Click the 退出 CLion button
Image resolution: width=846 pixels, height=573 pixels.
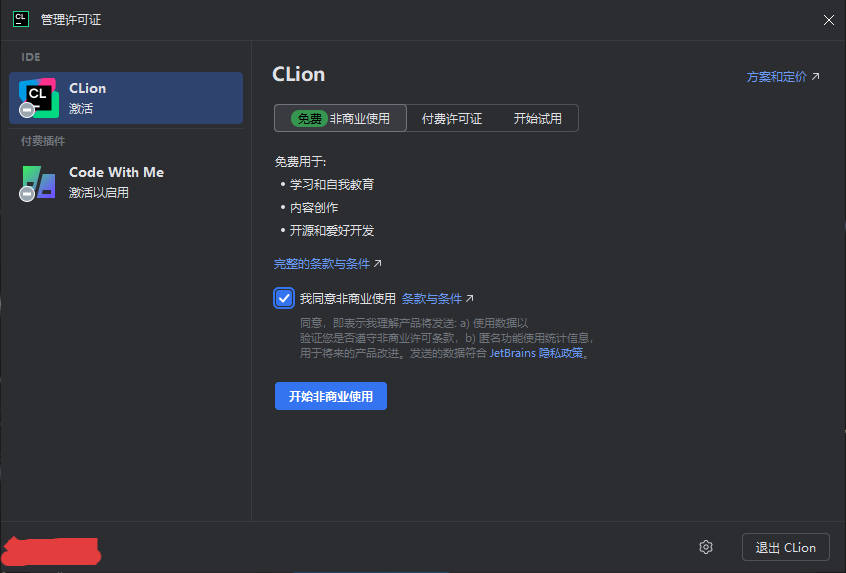coord(786,547)
